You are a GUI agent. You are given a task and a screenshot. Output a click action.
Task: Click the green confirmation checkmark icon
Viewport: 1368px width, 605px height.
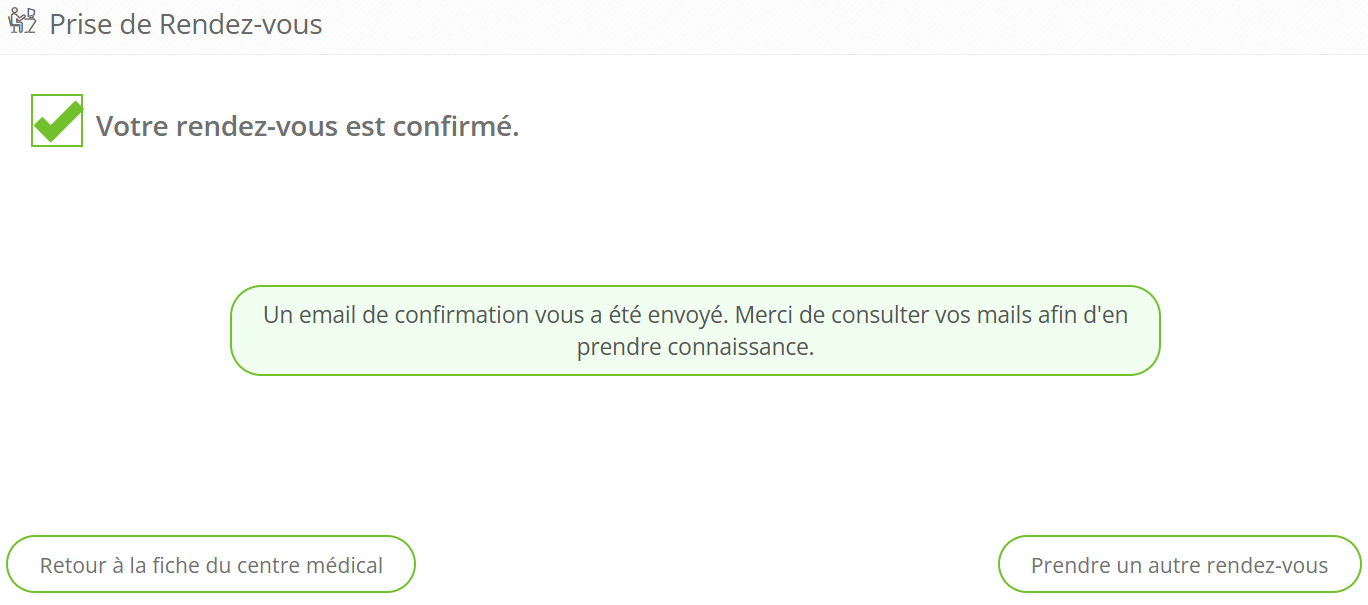[x=57, y=121]
